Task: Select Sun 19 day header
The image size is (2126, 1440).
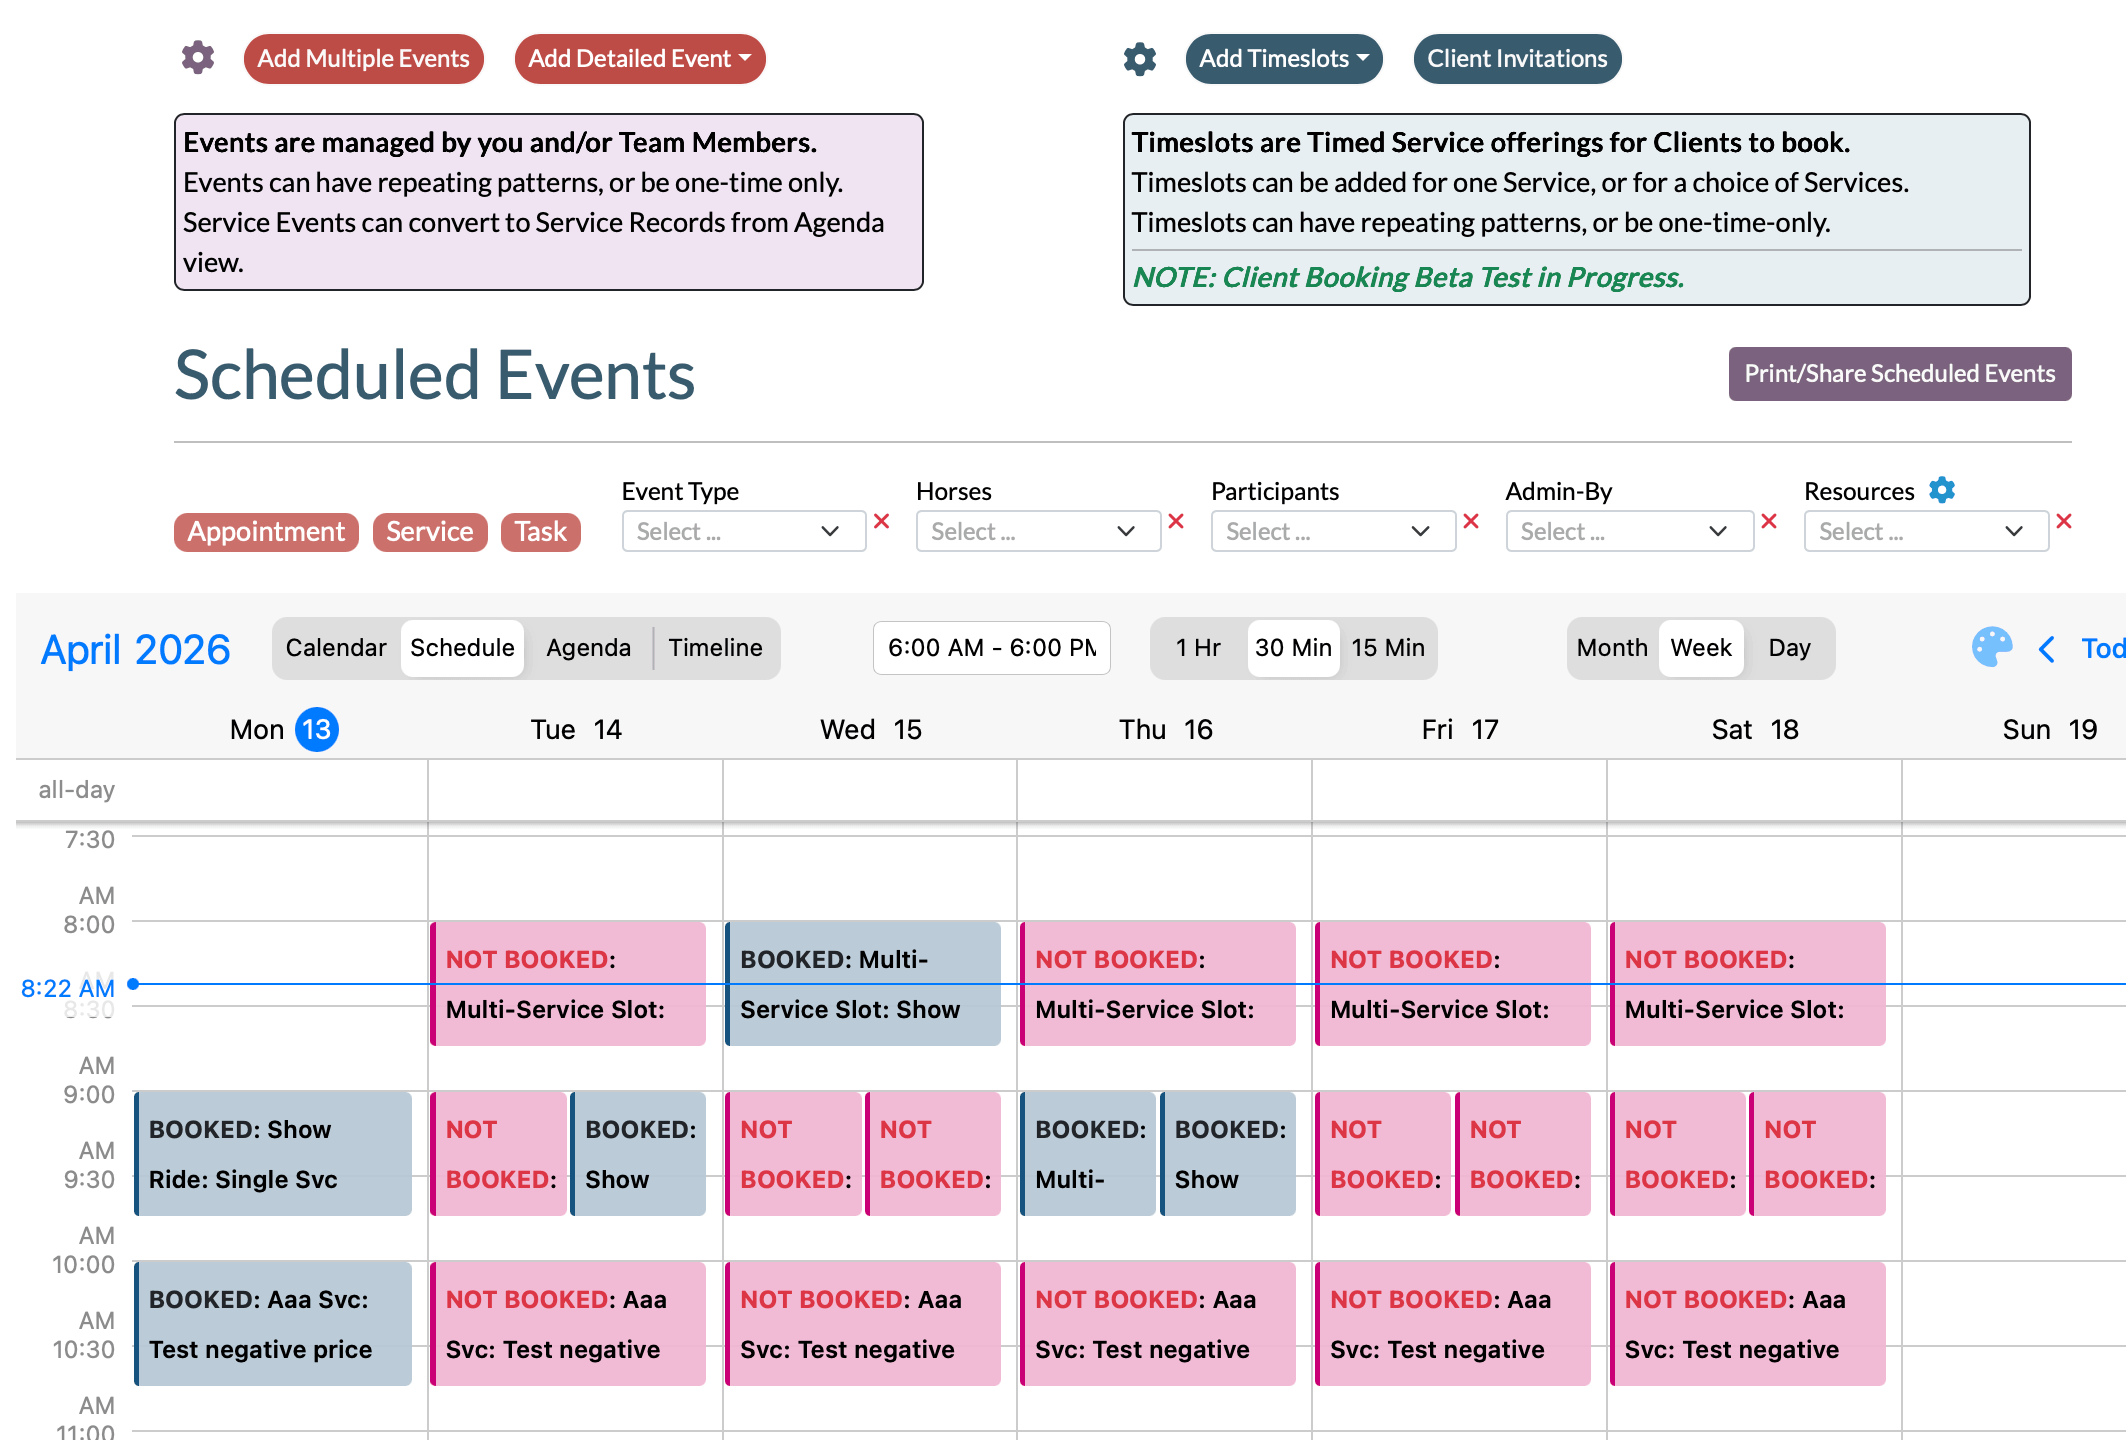Action: pyautogui.click(x=2050, y=730)
